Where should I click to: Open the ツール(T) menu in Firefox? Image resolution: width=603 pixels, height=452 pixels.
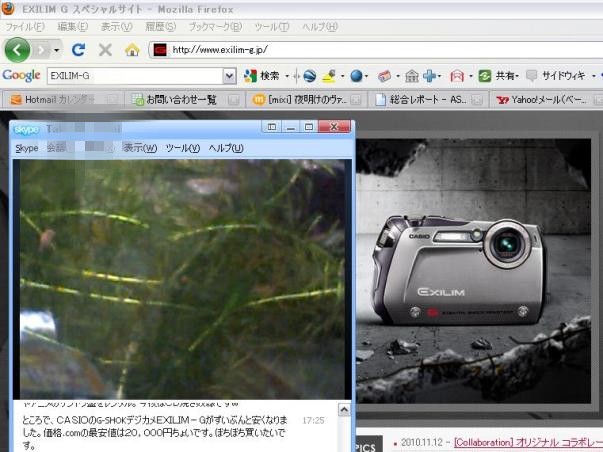(x=272, y=27)
